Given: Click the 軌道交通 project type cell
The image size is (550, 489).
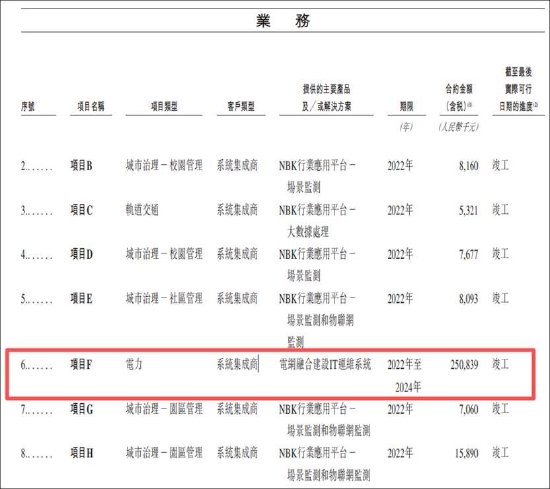Looking at the screenshot, I should 142,210.
